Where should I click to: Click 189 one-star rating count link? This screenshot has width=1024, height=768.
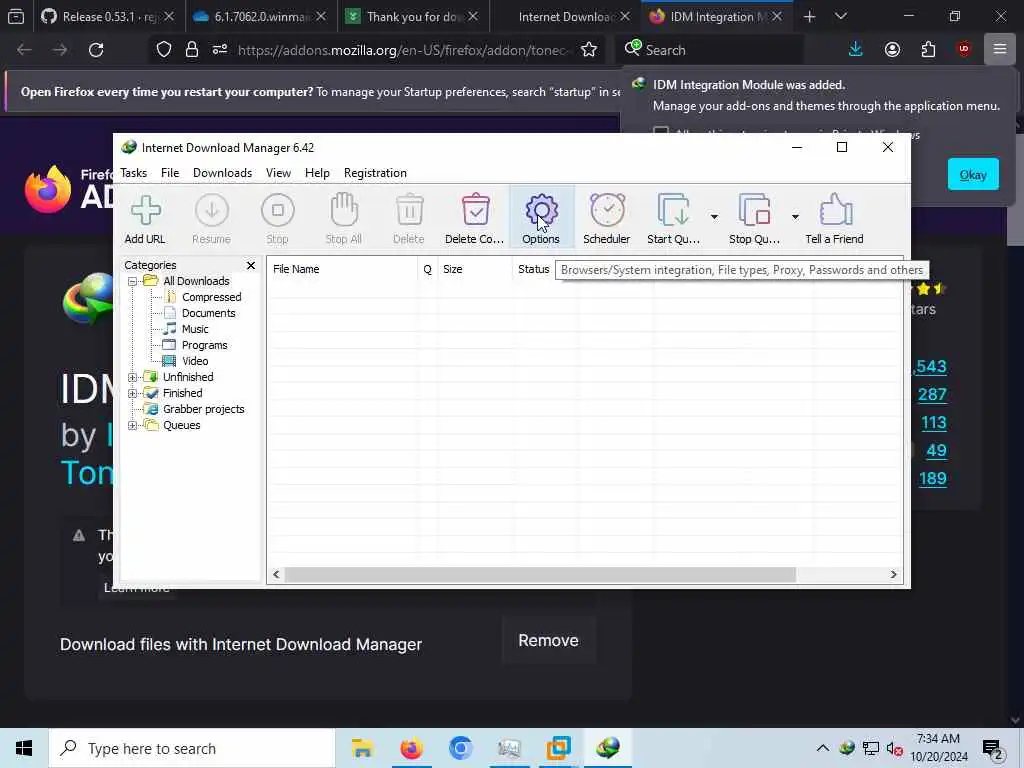click(x=933, y=479)
